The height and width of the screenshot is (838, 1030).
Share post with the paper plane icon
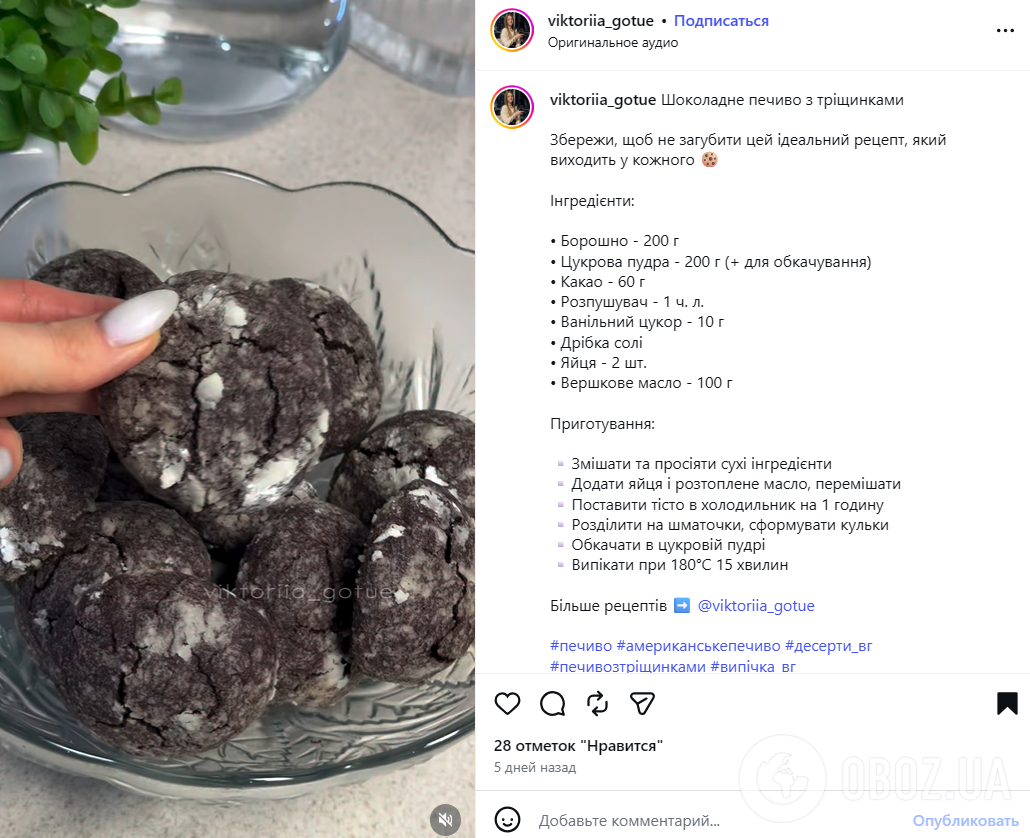click(x=642, y=703)
